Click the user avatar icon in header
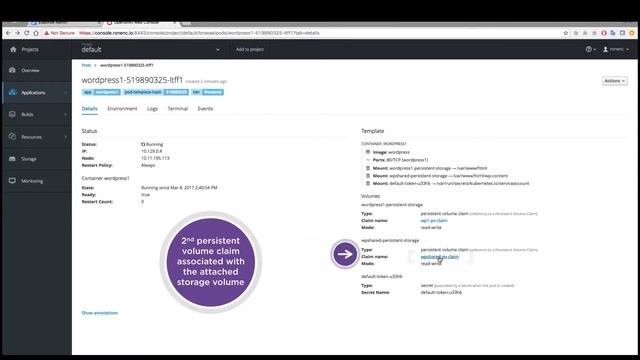The height and width of the screenshot is (360, 640). coord(606,49)
